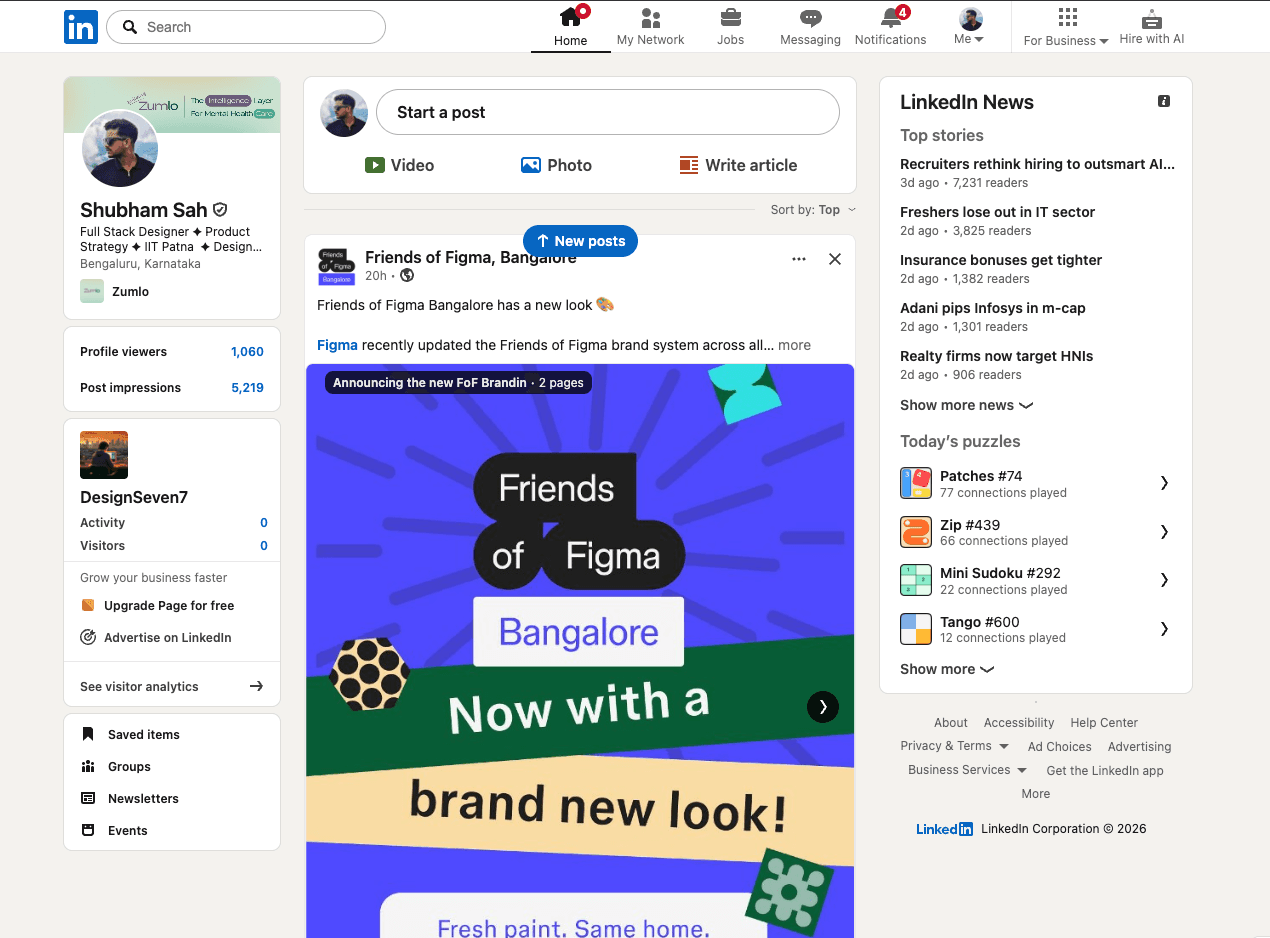Open Recruiters rethink hiring story
The image size is (1270, 938).
pyautogui.click(x=1037, y=164)
